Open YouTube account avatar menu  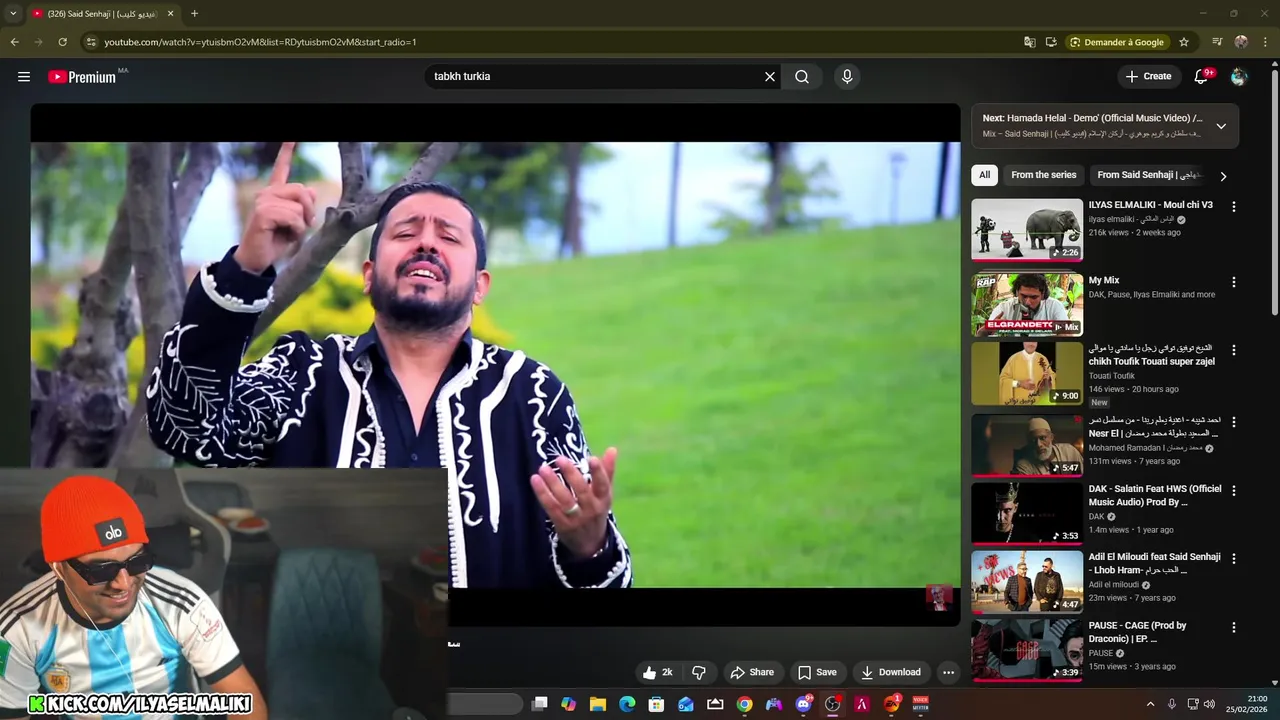tap(1239, 76)
